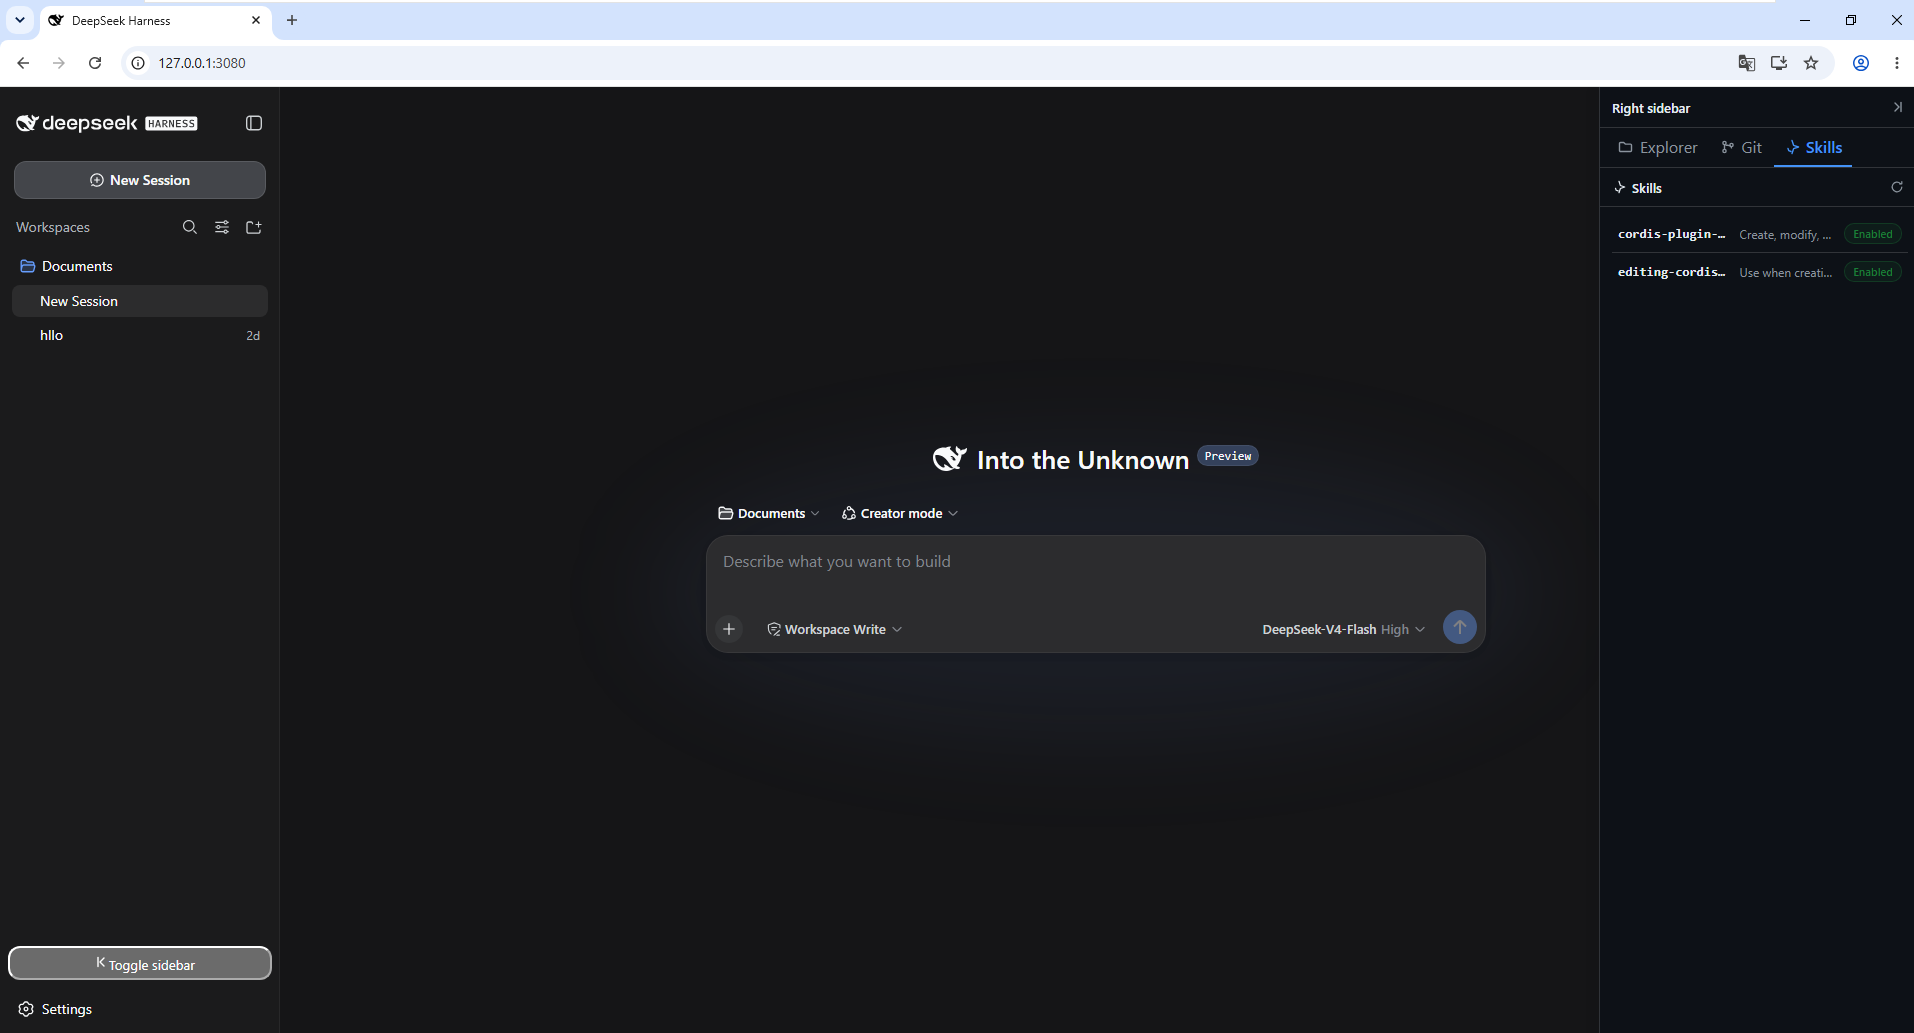Click the install app icon in address bar
This screenshot has height=1033, width=1914.
1779,63
